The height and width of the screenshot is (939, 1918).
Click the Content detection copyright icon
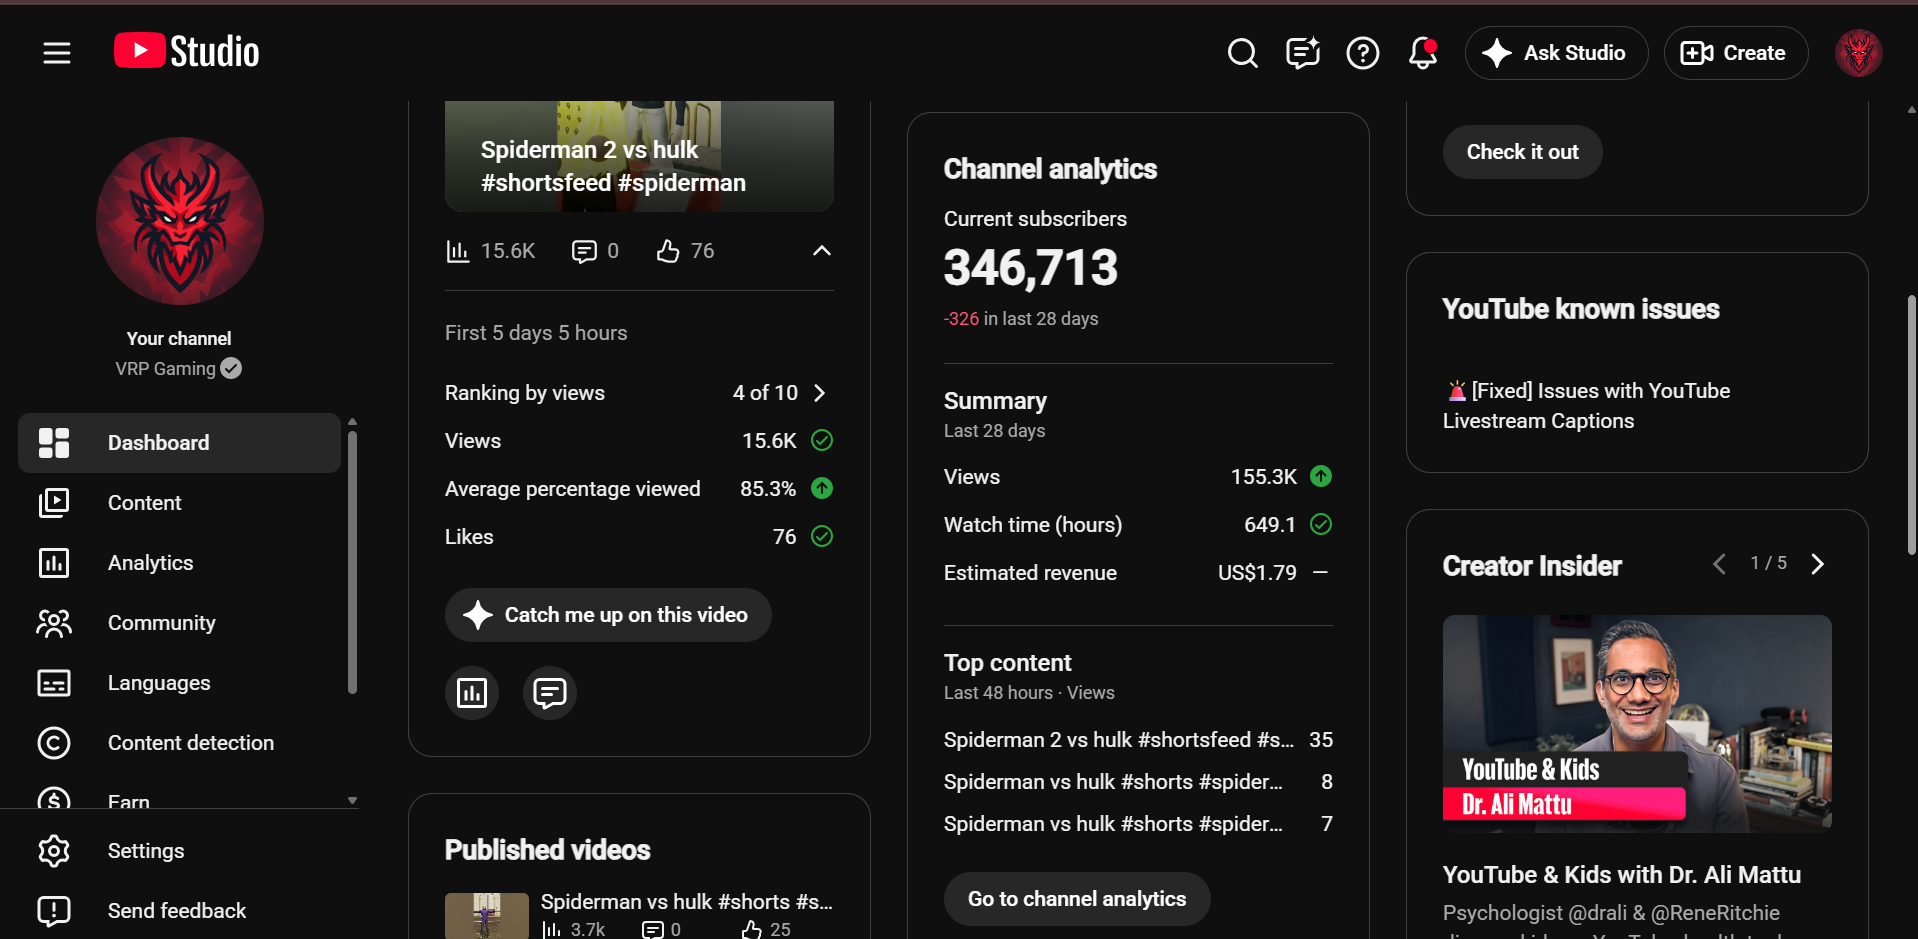coord(54,743)
